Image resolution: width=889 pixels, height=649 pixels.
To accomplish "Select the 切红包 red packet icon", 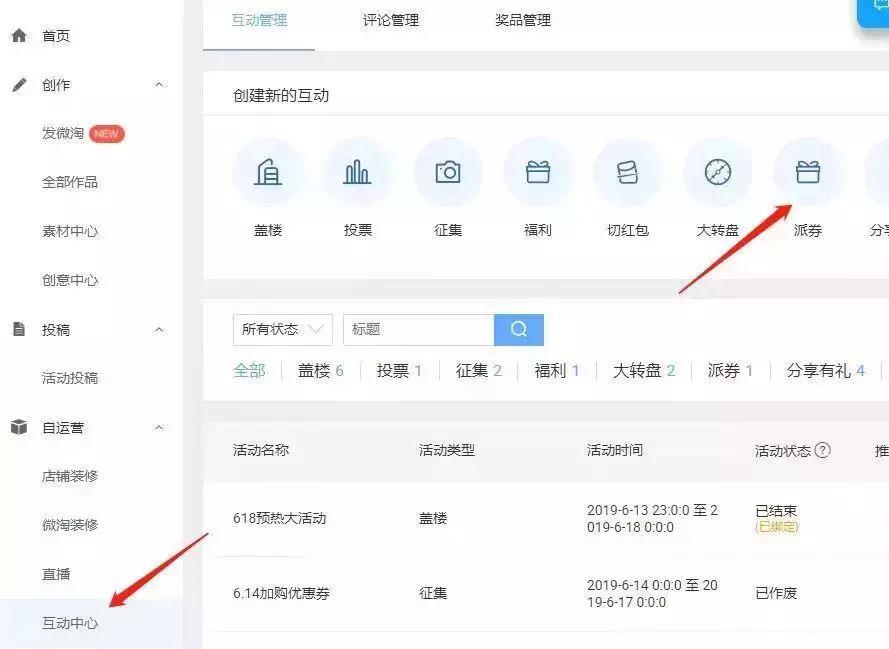I will point(628,172).
